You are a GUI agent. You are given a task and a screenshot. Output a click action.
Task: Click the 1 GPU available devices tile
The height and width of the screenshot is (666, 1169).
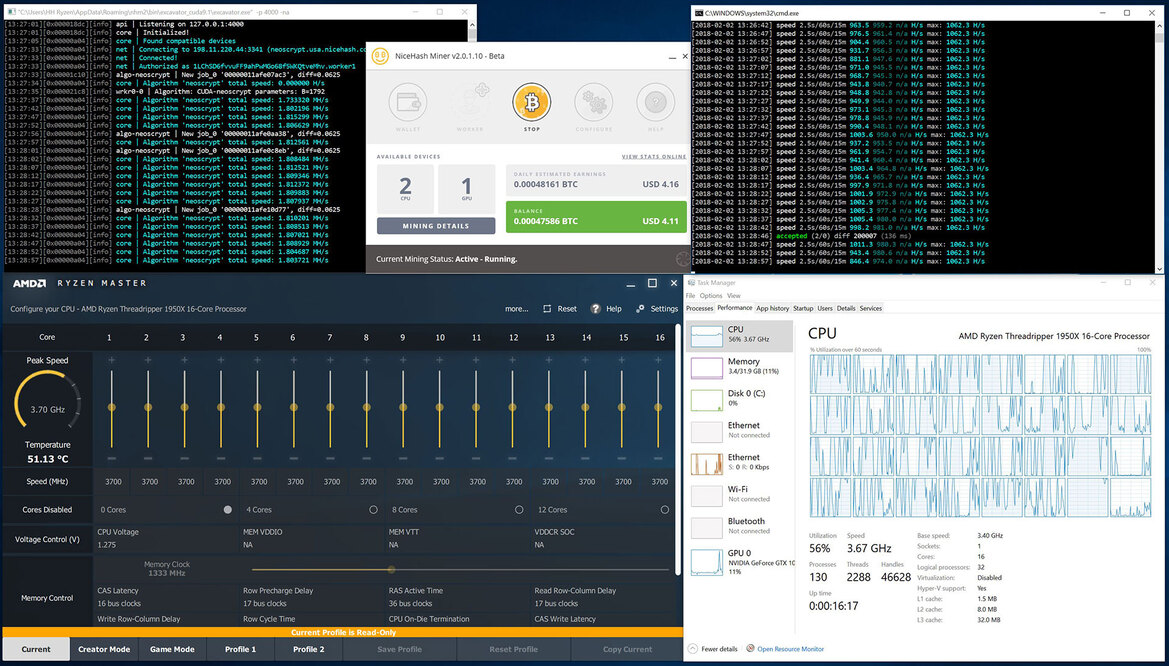point(467,189)
